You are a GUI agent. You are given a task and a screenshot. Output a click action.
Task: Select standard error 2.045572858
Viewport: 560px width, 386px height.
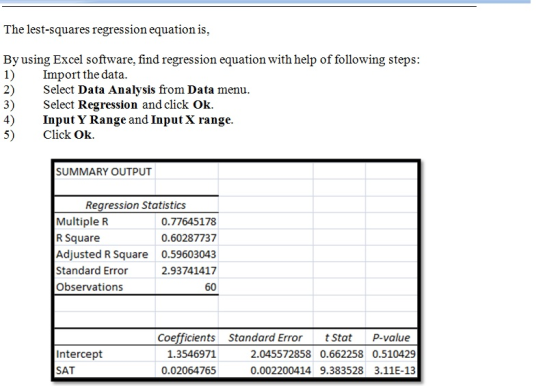[x=280, y=354]
